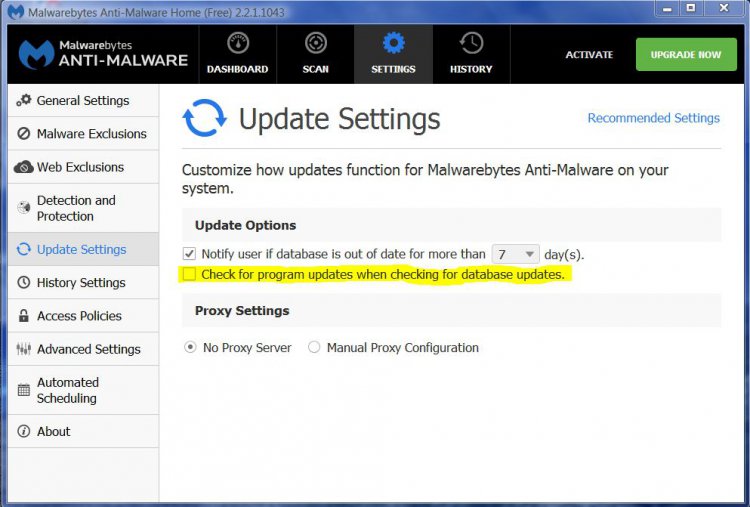Image resolution: width=750 pixels, height=507 pixels.
Task: Select the Settings gear icon
Action: click(394, 44)
